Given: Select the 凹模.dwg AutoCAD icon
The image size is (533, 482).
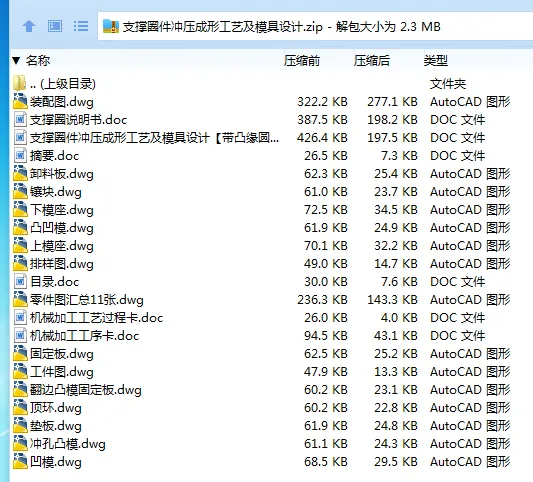Looking at the screenshot, I should (x=20, y=462).
